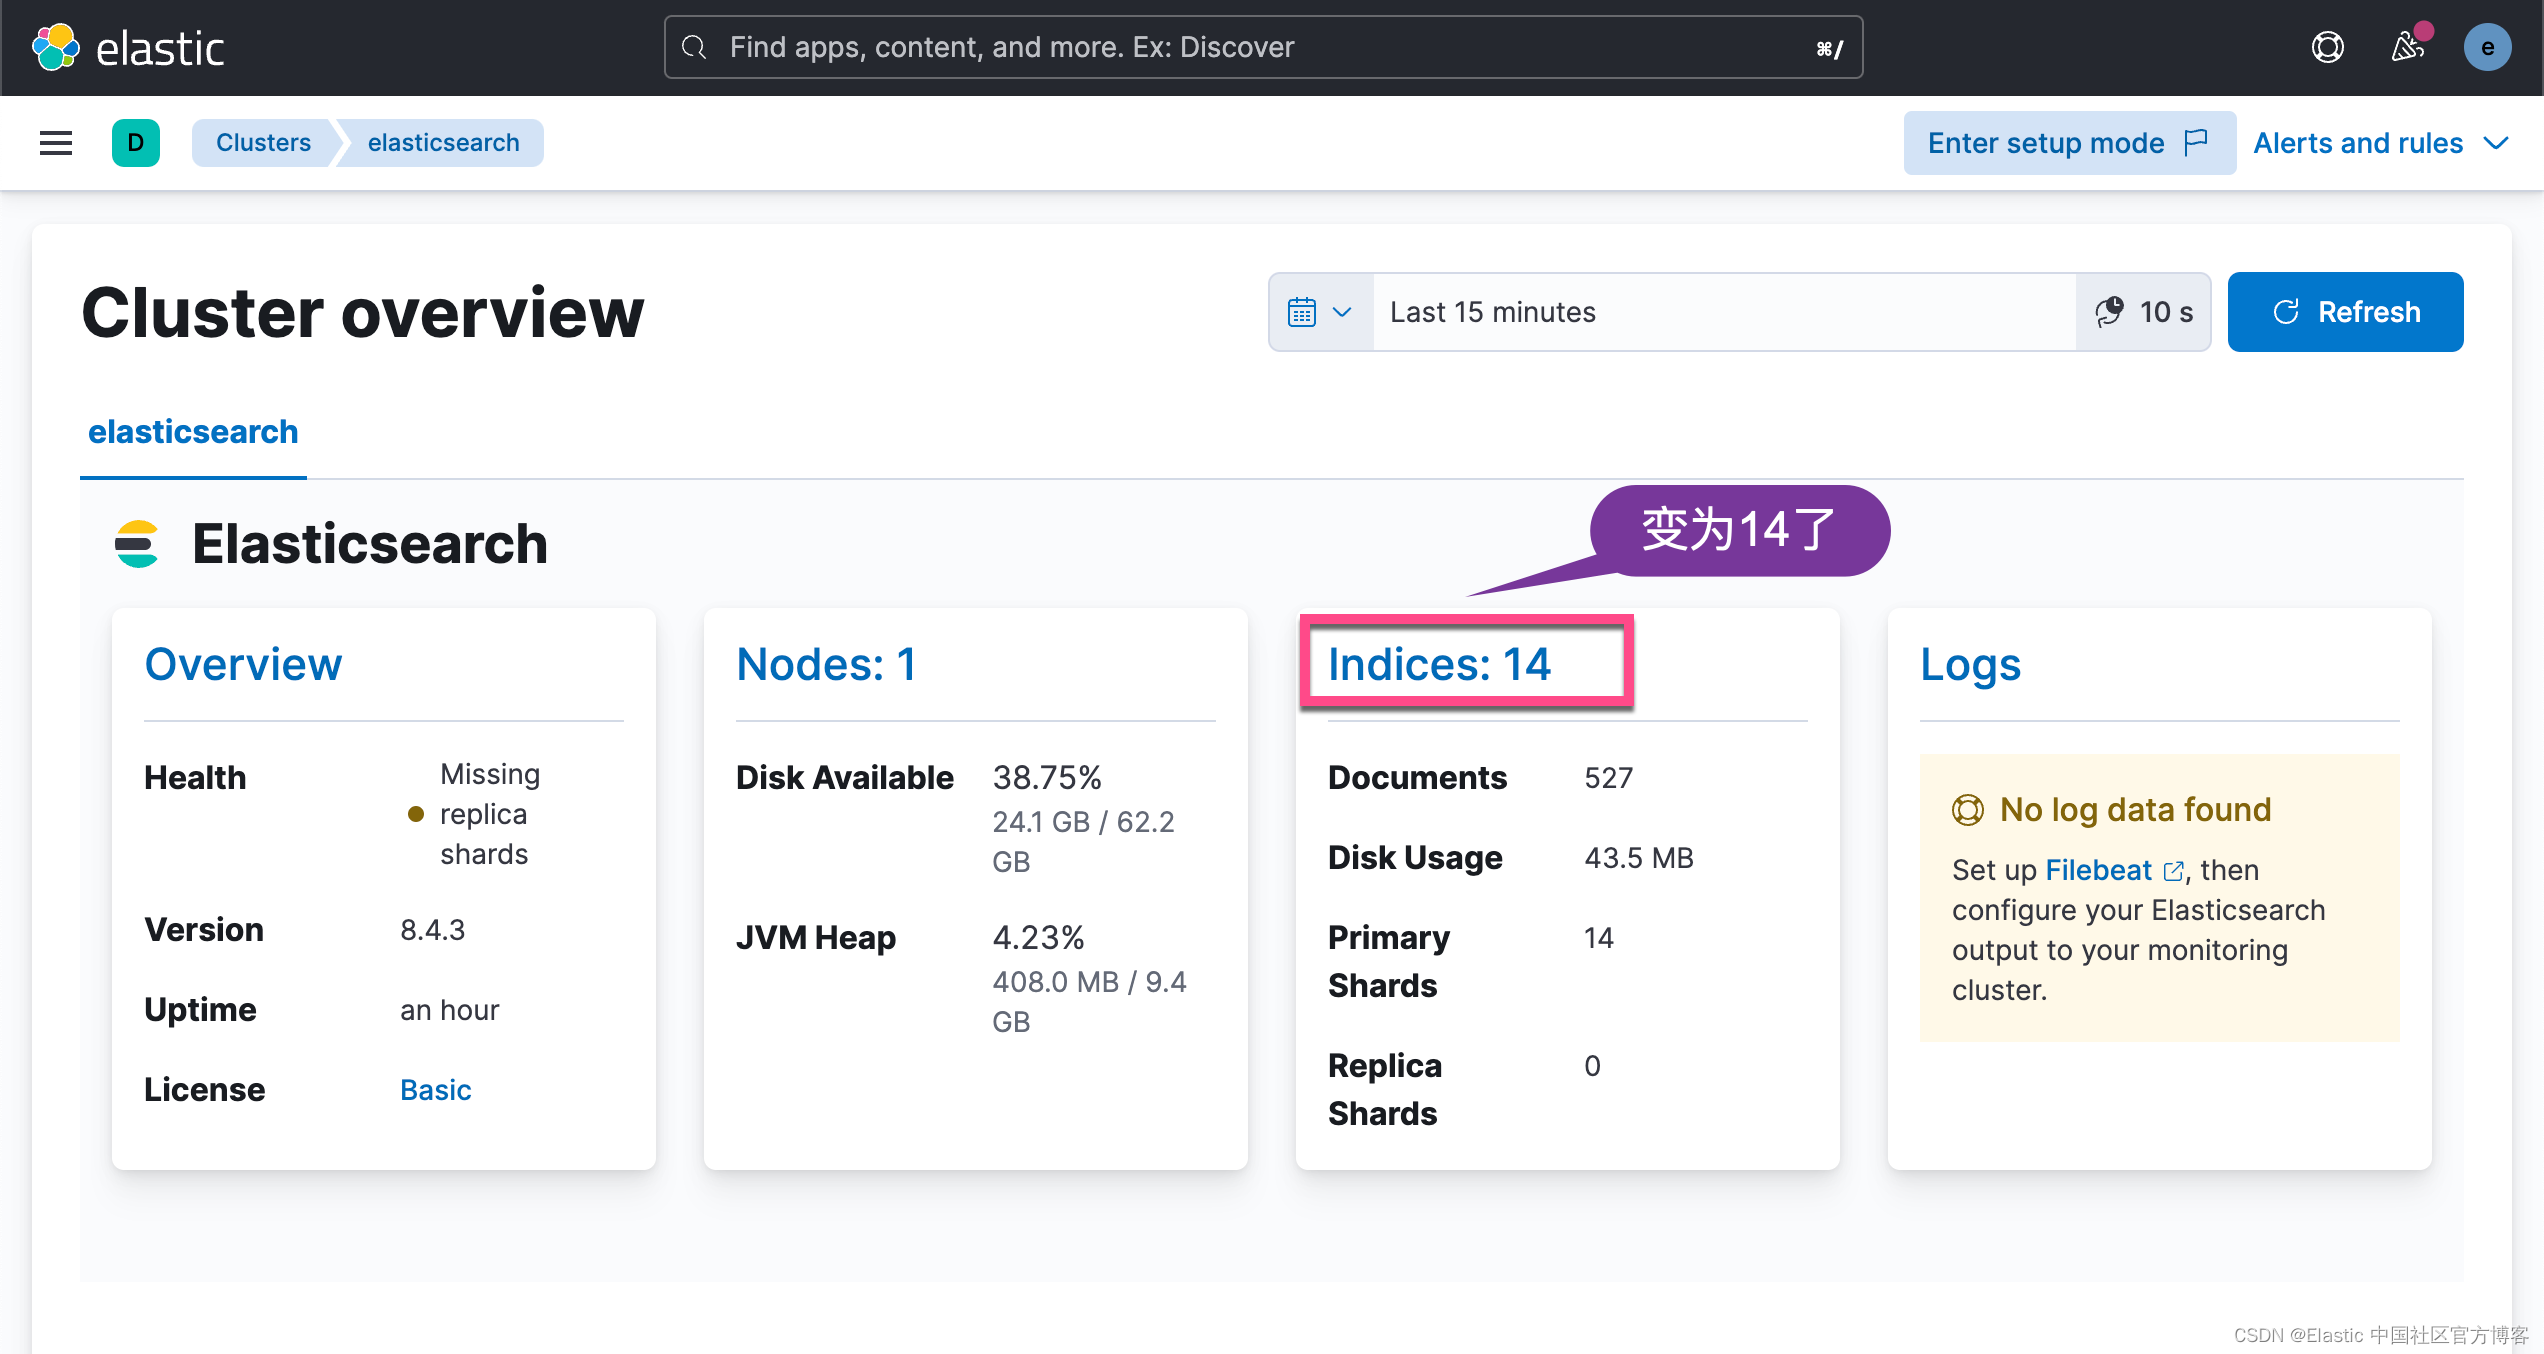
Task: Open the quick time select chevron
Action: pyautogui.click(x=1341, y=312)
